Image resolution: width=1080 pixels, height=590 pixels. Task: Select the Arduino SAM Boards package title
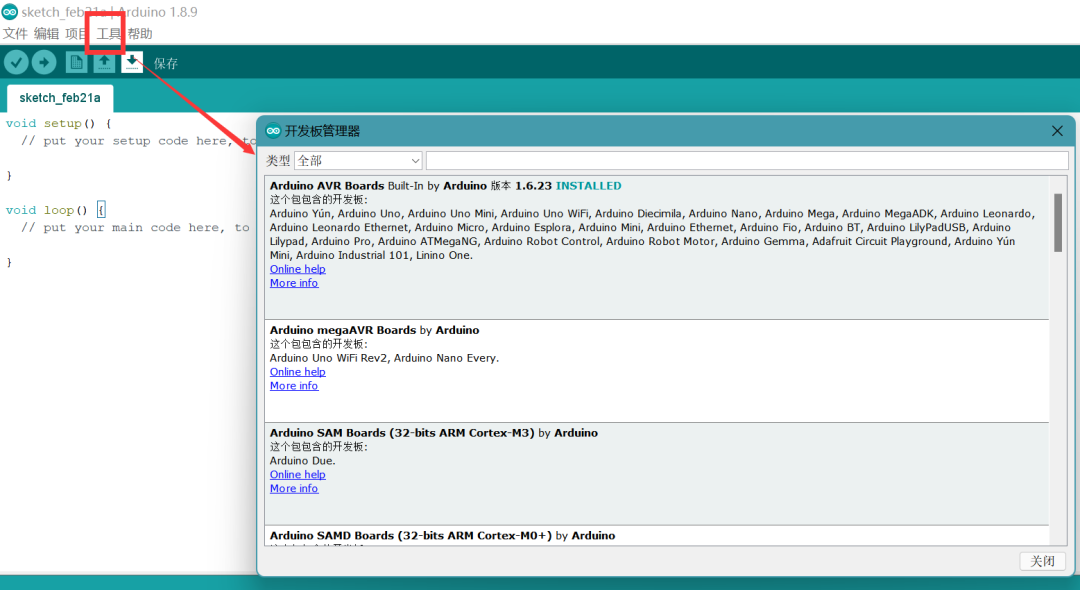402,432
